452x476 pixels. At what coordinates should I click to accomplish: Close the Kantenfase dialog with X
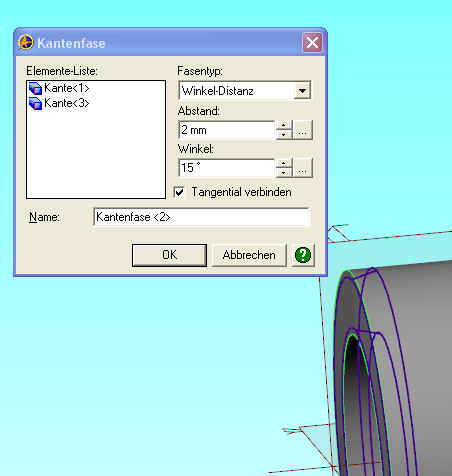[x=312, y=42]
